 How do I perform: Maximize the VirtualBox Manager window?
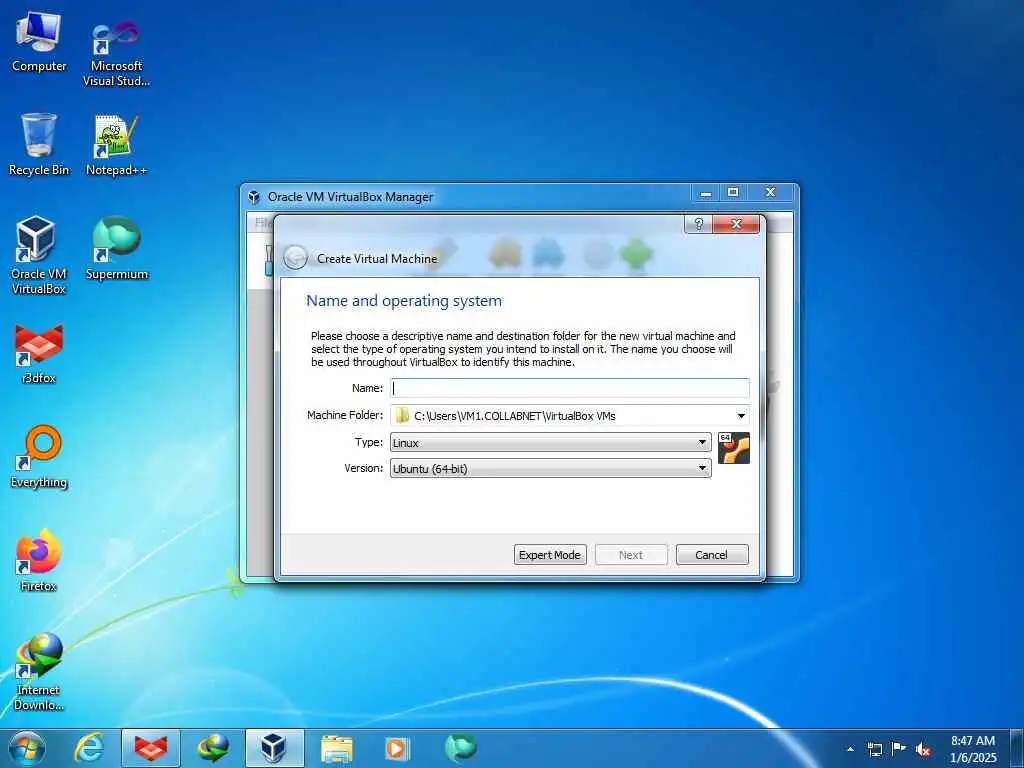[733, 193]
